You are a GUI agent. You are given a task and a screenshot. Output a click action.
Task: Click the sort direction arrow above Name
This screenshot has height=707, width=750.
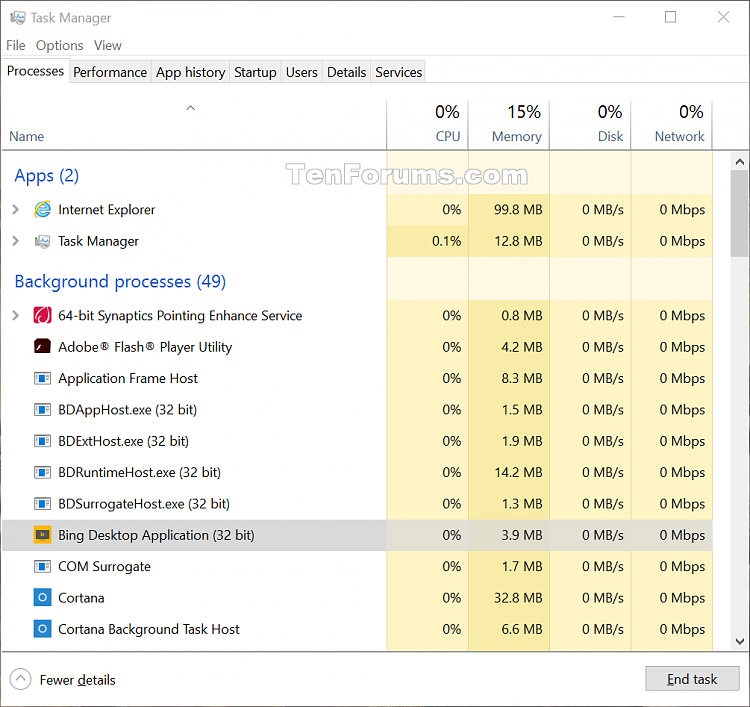190,108
